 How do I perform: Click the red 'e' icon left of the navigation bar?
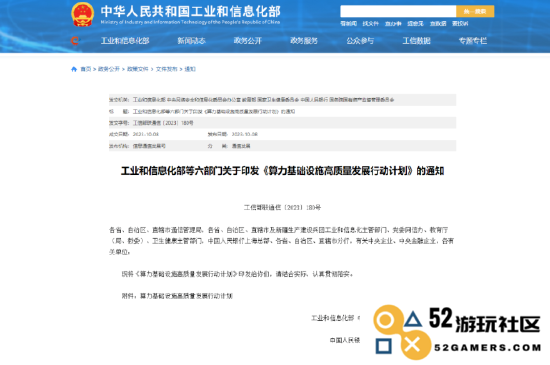point(75,41)
